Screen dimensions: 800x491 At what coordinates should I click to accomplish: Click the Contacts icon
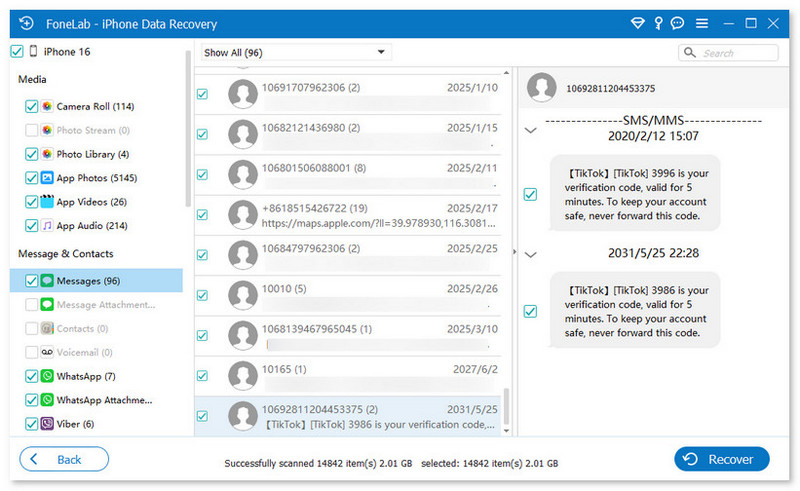(x=47, y=328)
